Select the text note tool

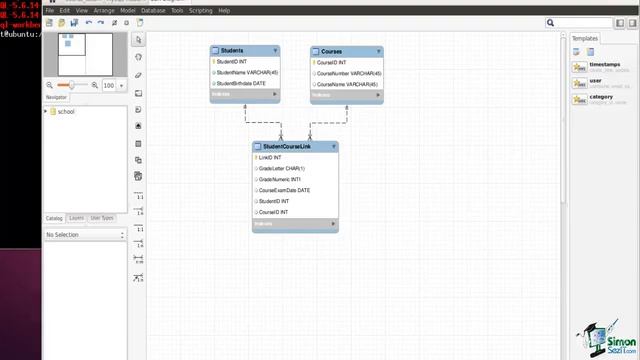click(x=138, y=109)
